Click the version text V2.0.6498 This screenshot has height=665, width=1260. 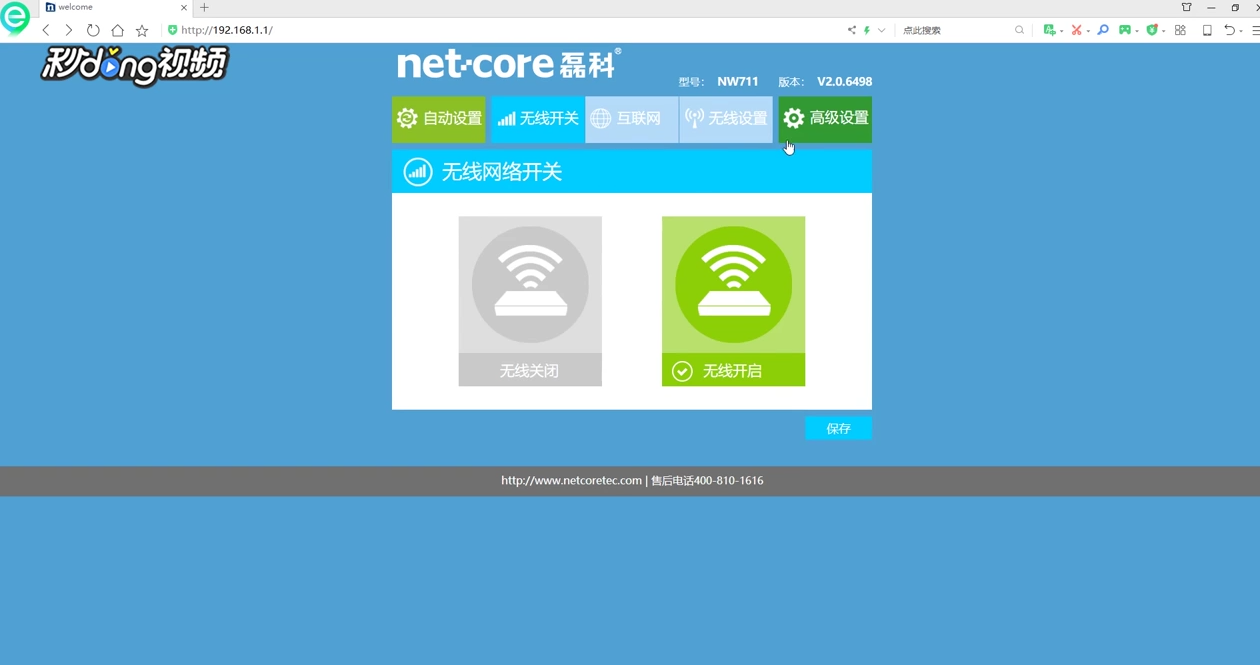coord(844,82)
